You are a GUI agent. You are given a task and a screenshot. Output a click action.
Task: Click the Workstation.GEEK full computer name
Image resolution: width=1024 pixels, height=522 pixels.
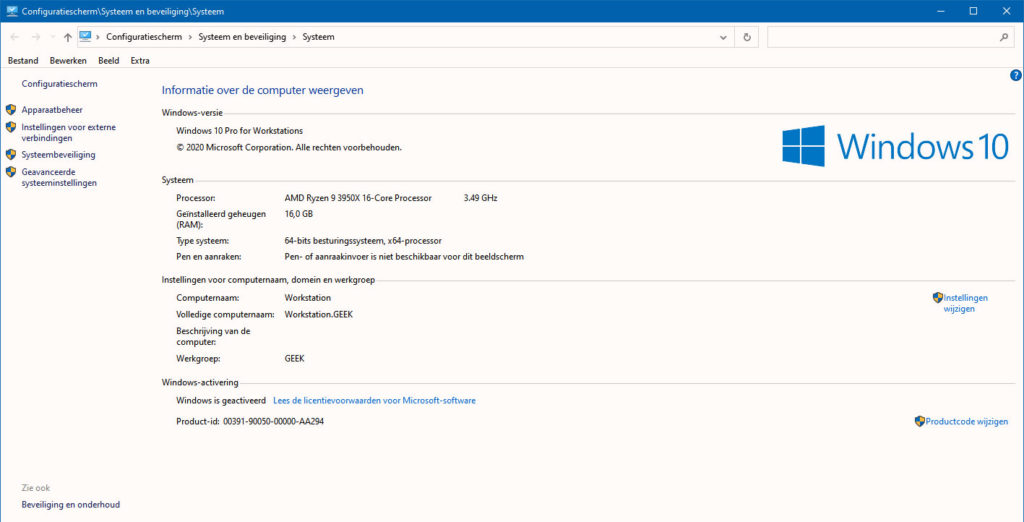pos(319,314)
